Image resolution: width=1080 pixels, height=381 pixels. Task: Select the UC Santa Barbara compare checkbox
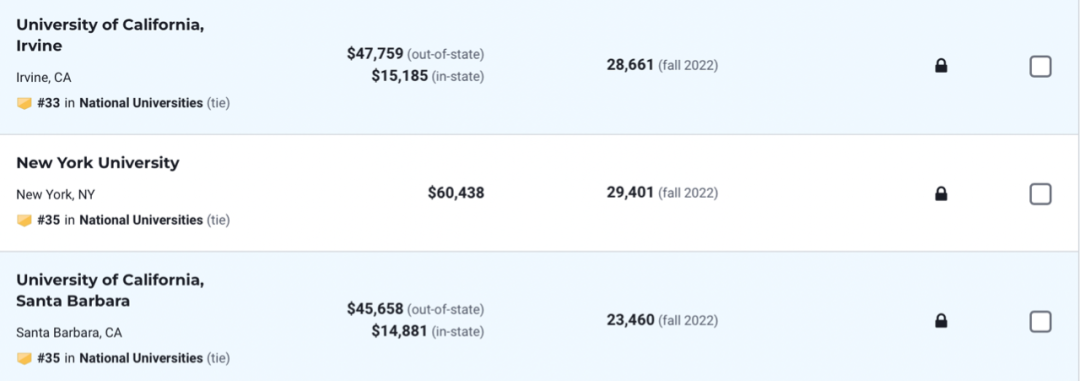tap(1040, 322)
